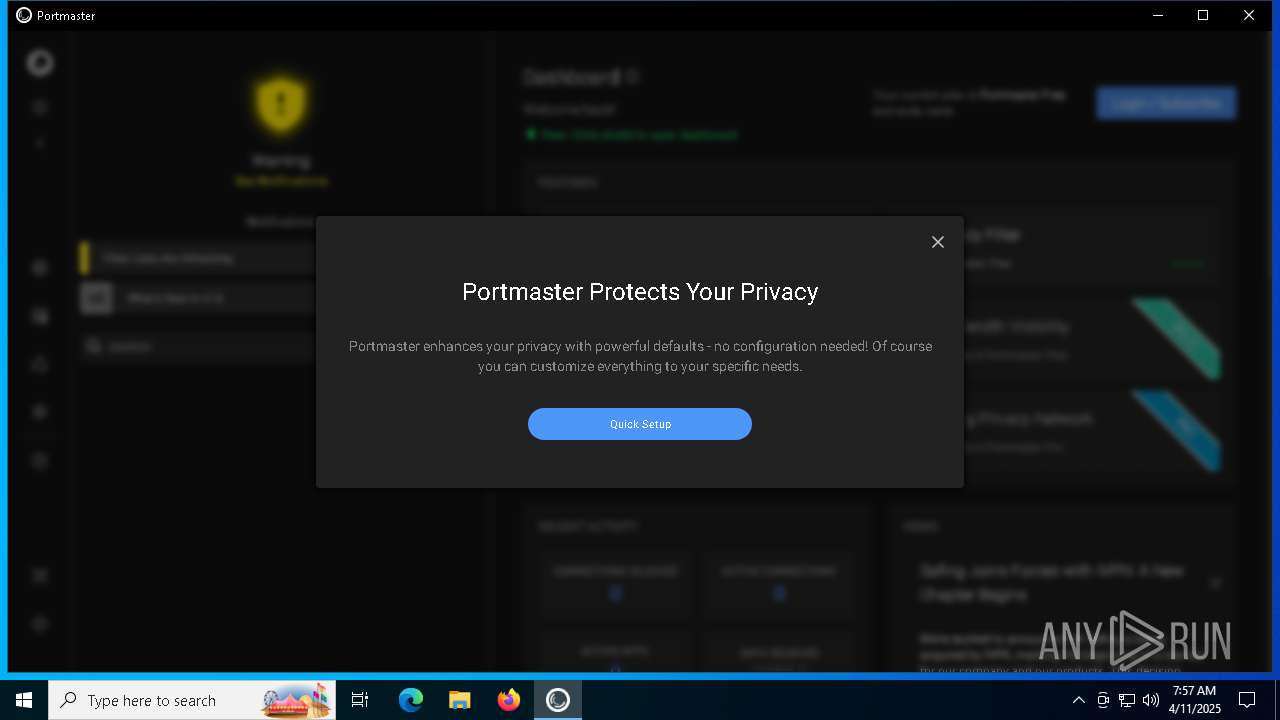This screenshot has height=720, width=1280.
Task: Maximize the Portmaster window
Action: tap(1203, 15)
